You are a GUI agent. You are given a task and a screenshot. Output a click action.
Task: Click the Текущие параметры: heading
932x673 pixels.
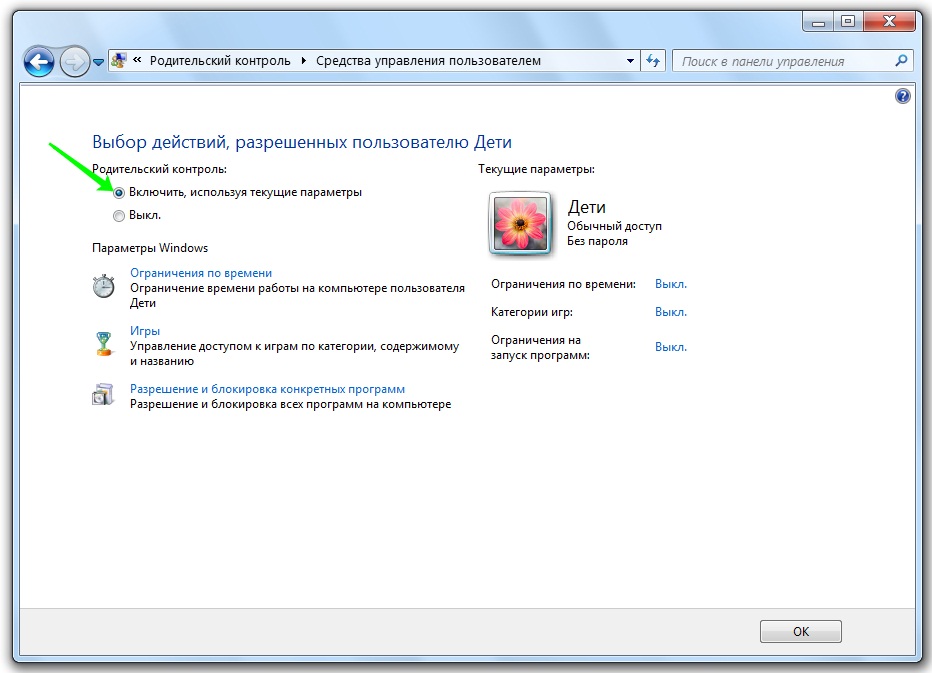coord(536,169)
